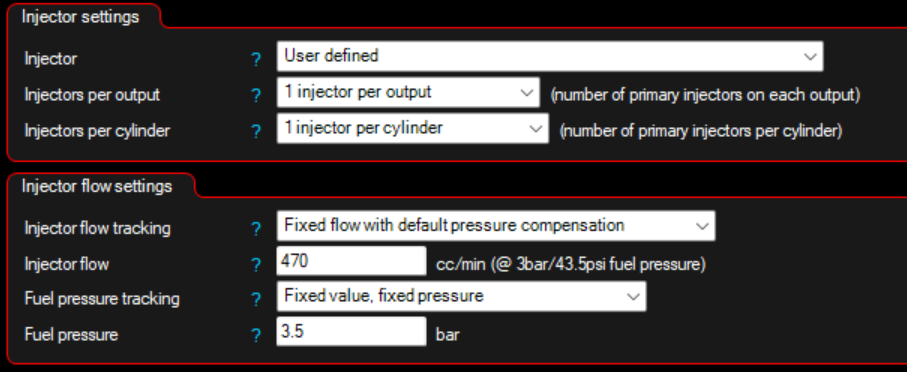Viewport: 907px width, 372px height.
Task: Select the Fuel pressure field showing 3.5
Action: coord(351,332)
